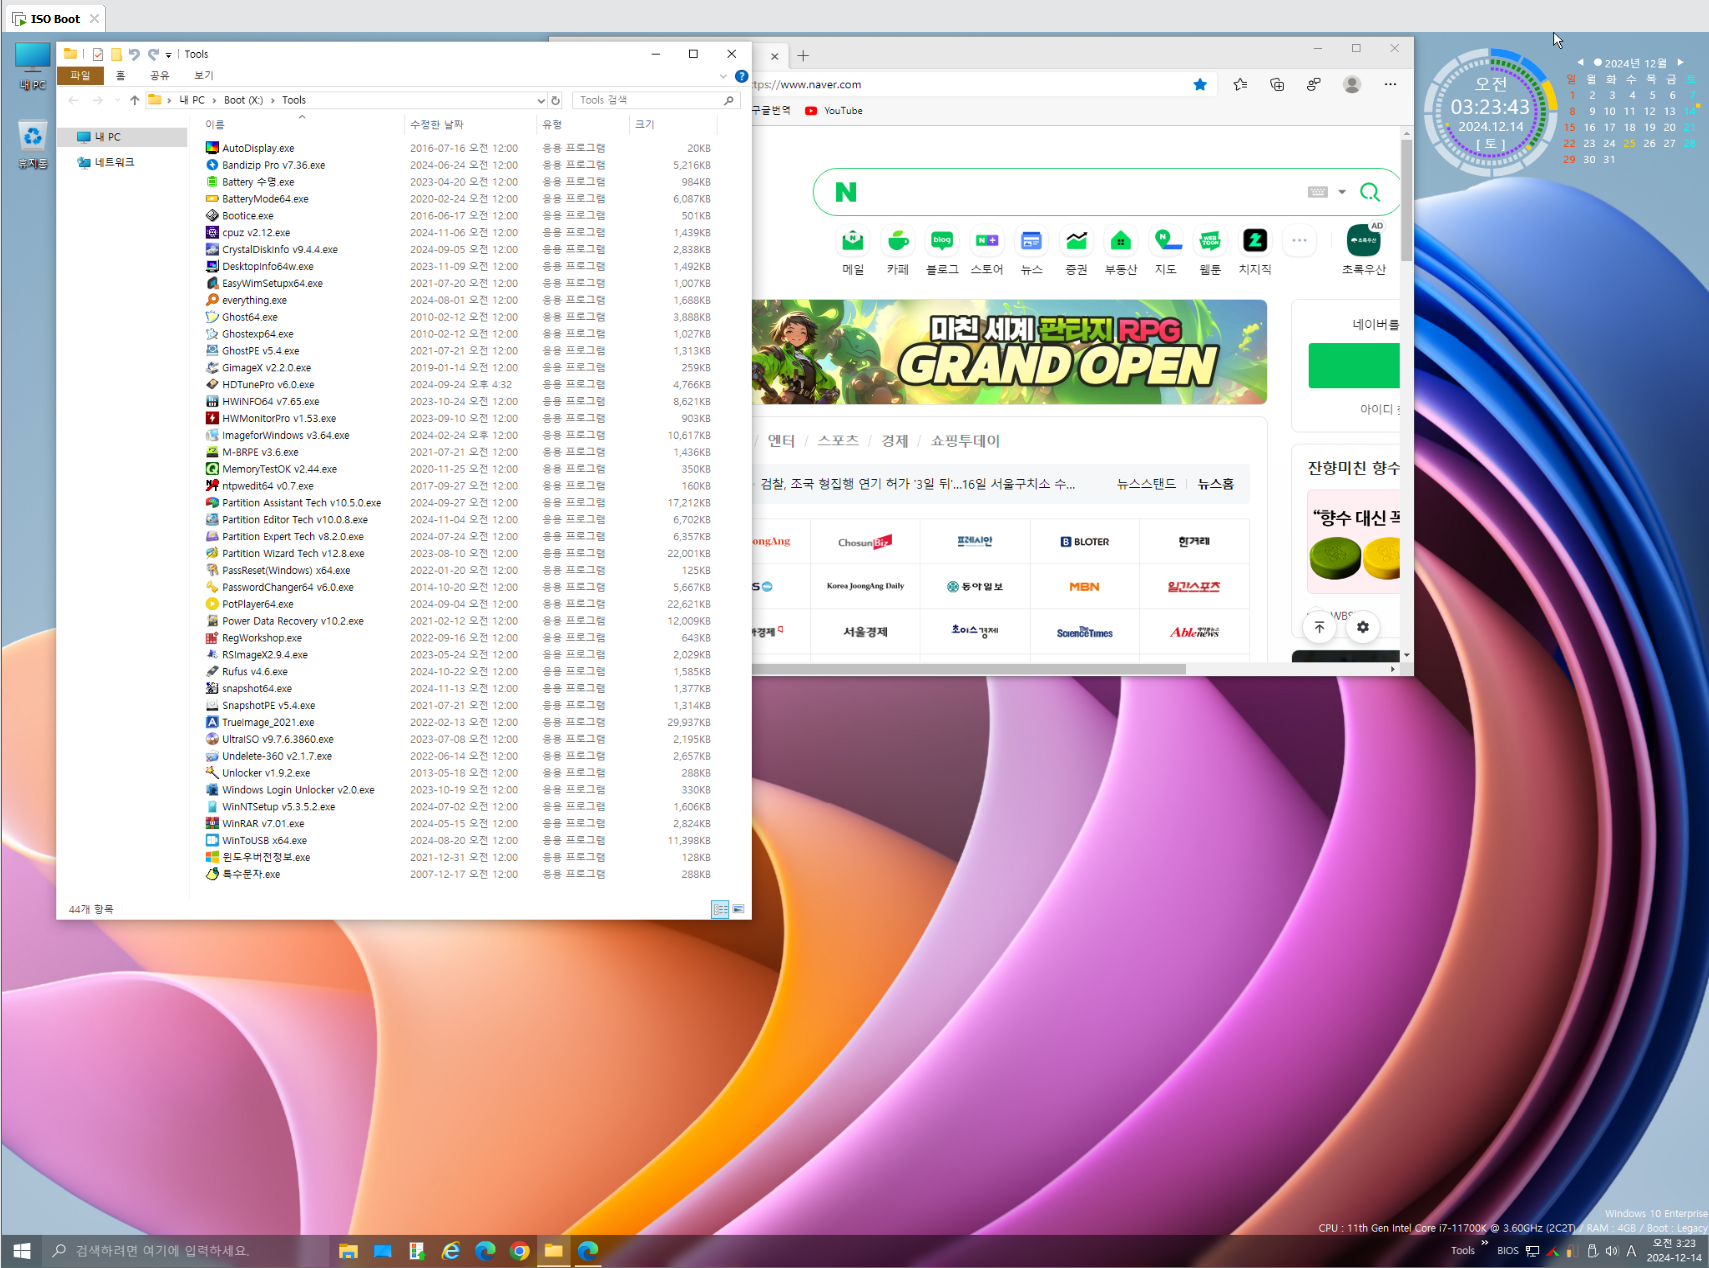
Task: Open the browser favorites list icon
Action: click(x=1240, y=84)
